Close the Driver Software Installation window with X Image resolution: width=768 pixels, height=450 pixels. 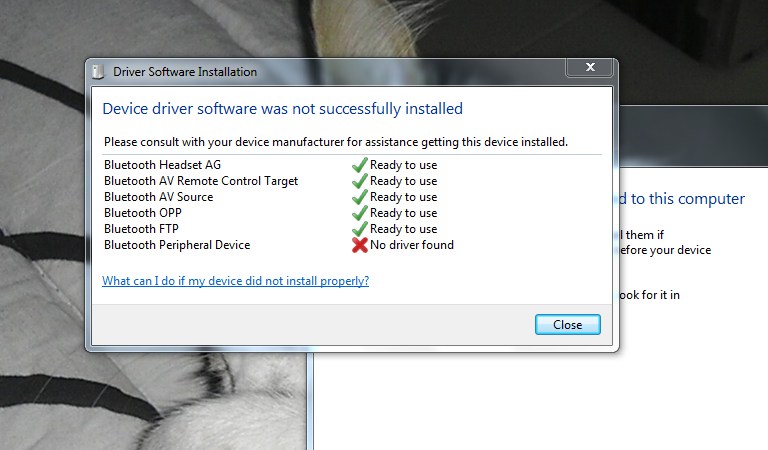pyautogui.click(x=590, y=67)
